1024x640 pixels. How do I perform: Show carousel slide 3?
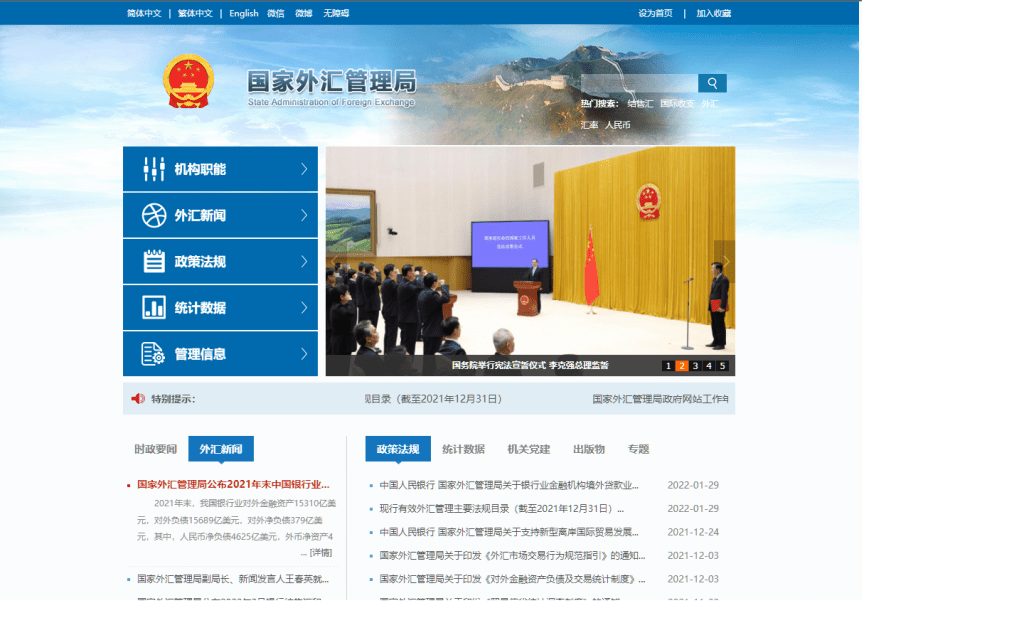coord(695,366)
